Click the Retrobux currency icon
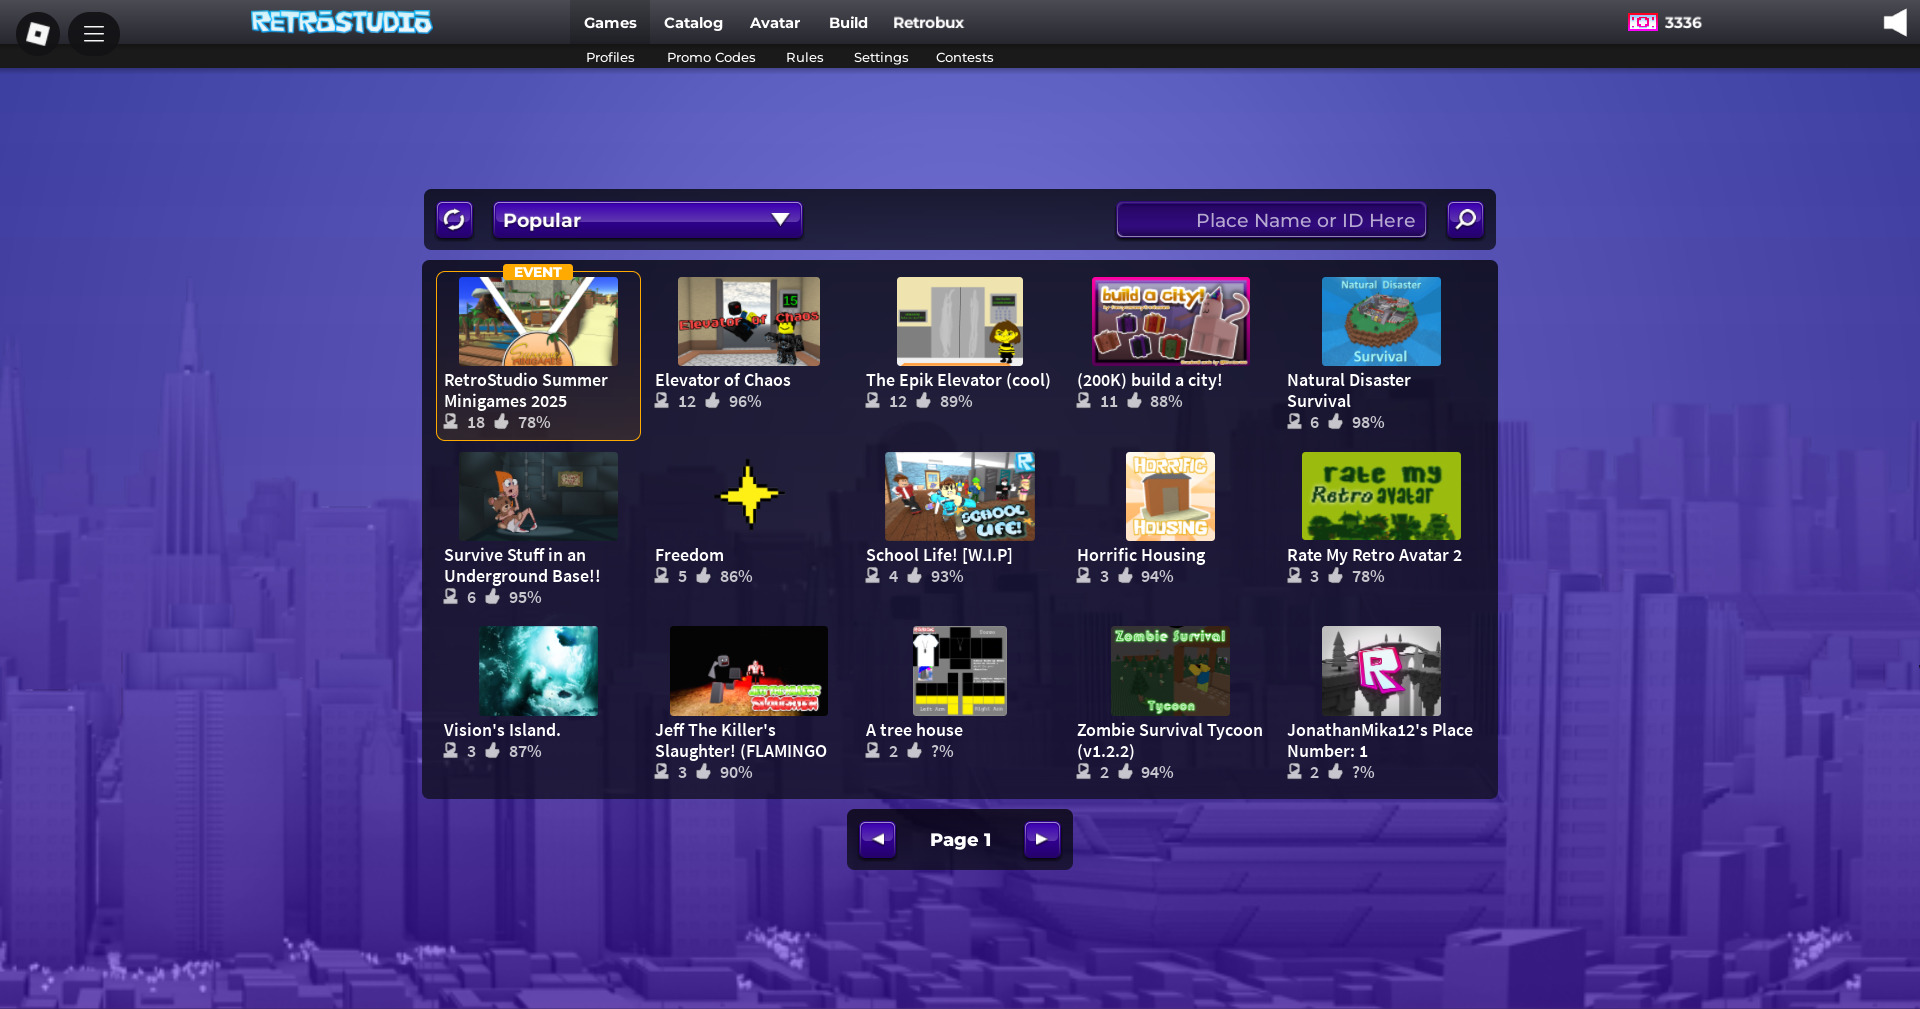The height and width of the screenshot is (1009, 1920). [x=1642, y=22]
